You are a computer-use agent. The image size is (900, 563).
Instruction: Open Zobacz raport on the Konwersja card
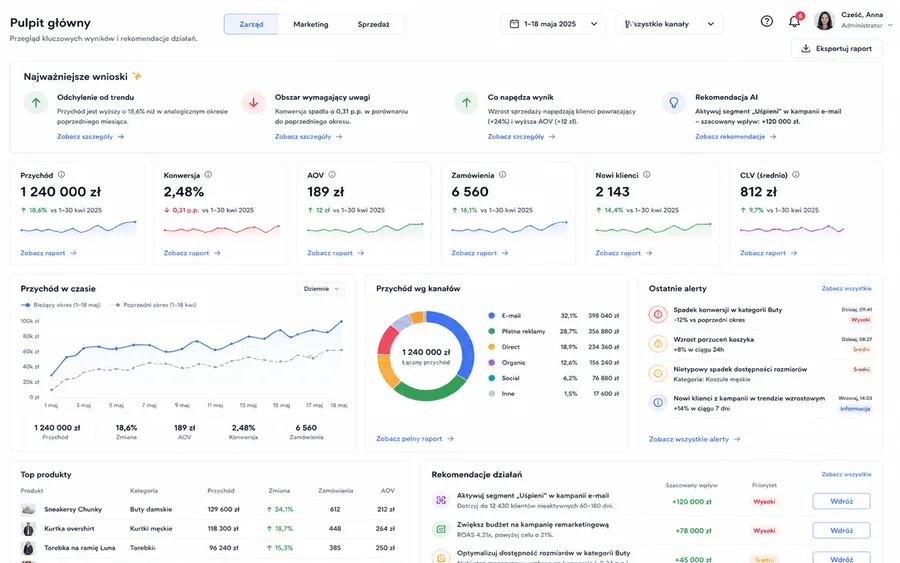click(x=192, y=253)
